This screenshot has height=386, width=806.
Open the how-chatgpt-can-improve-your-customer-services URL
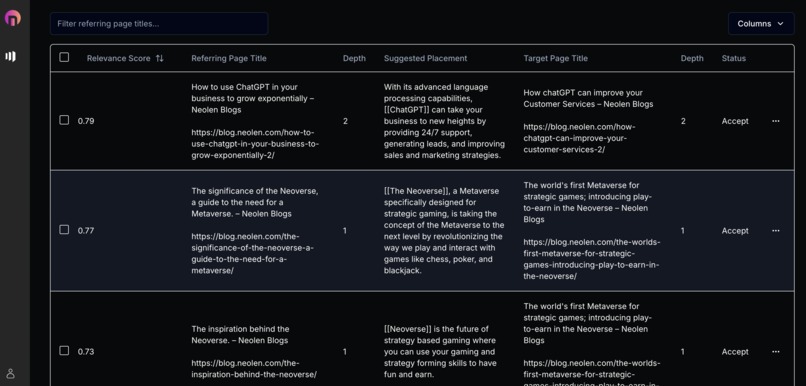click(579, 138)
